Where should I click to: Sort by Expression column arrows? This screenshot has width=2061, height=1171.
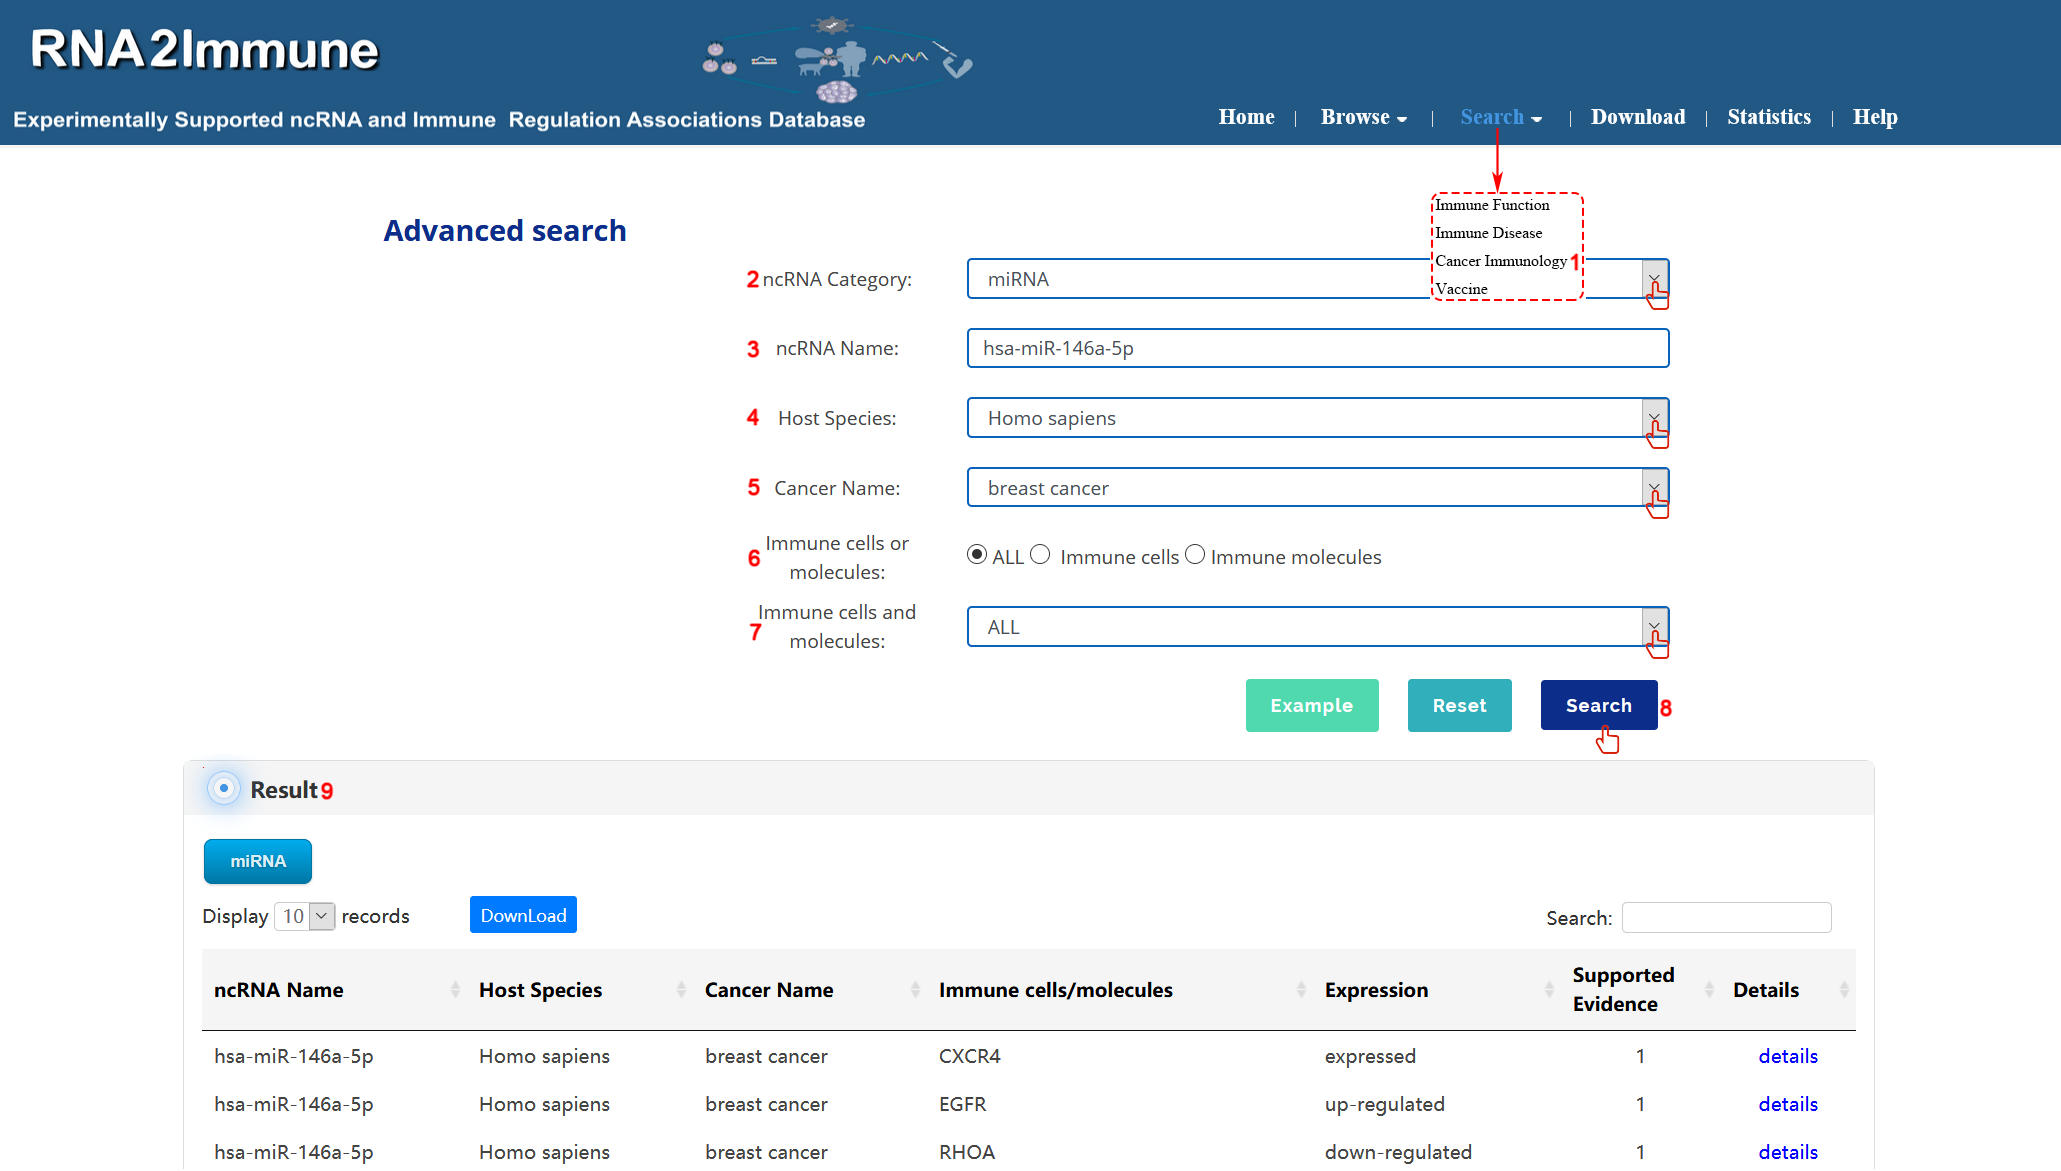point(1549,990)
